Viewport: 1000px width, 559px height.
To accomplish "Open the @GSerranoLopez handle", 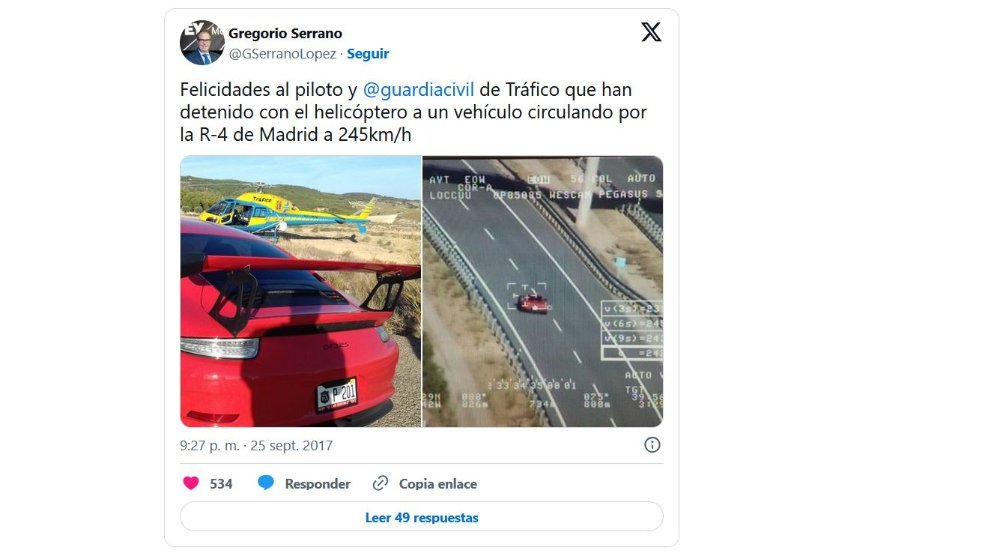I will (x=283, y=54).
